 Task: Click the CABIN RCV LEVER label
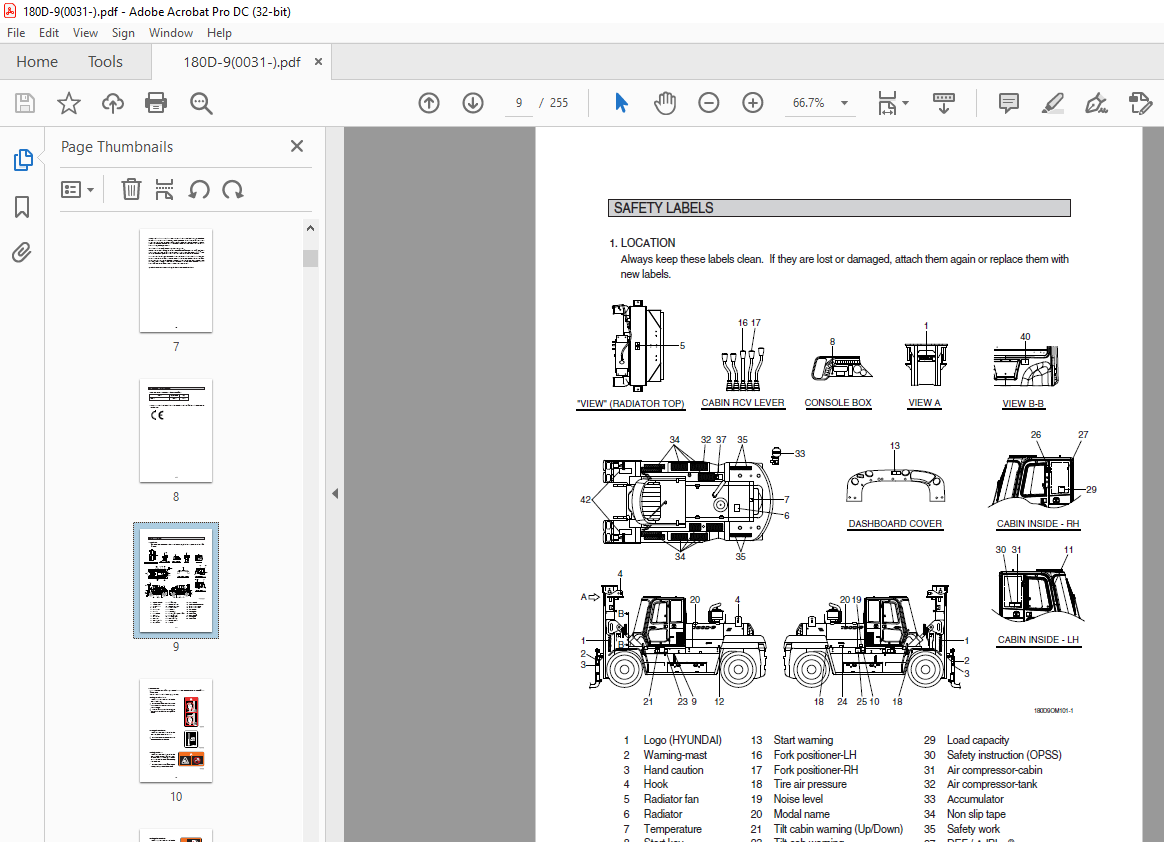pos(743,403)
